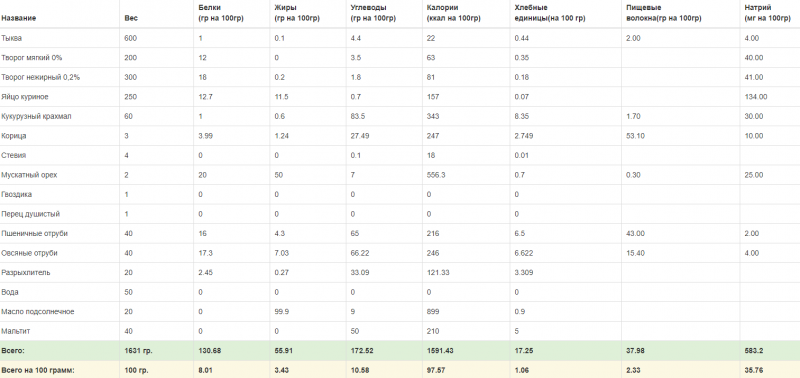Click the Пищевые волокна column header
This screenshot has width=800, height=378.
pyautogui.click(x=664, y=13)
